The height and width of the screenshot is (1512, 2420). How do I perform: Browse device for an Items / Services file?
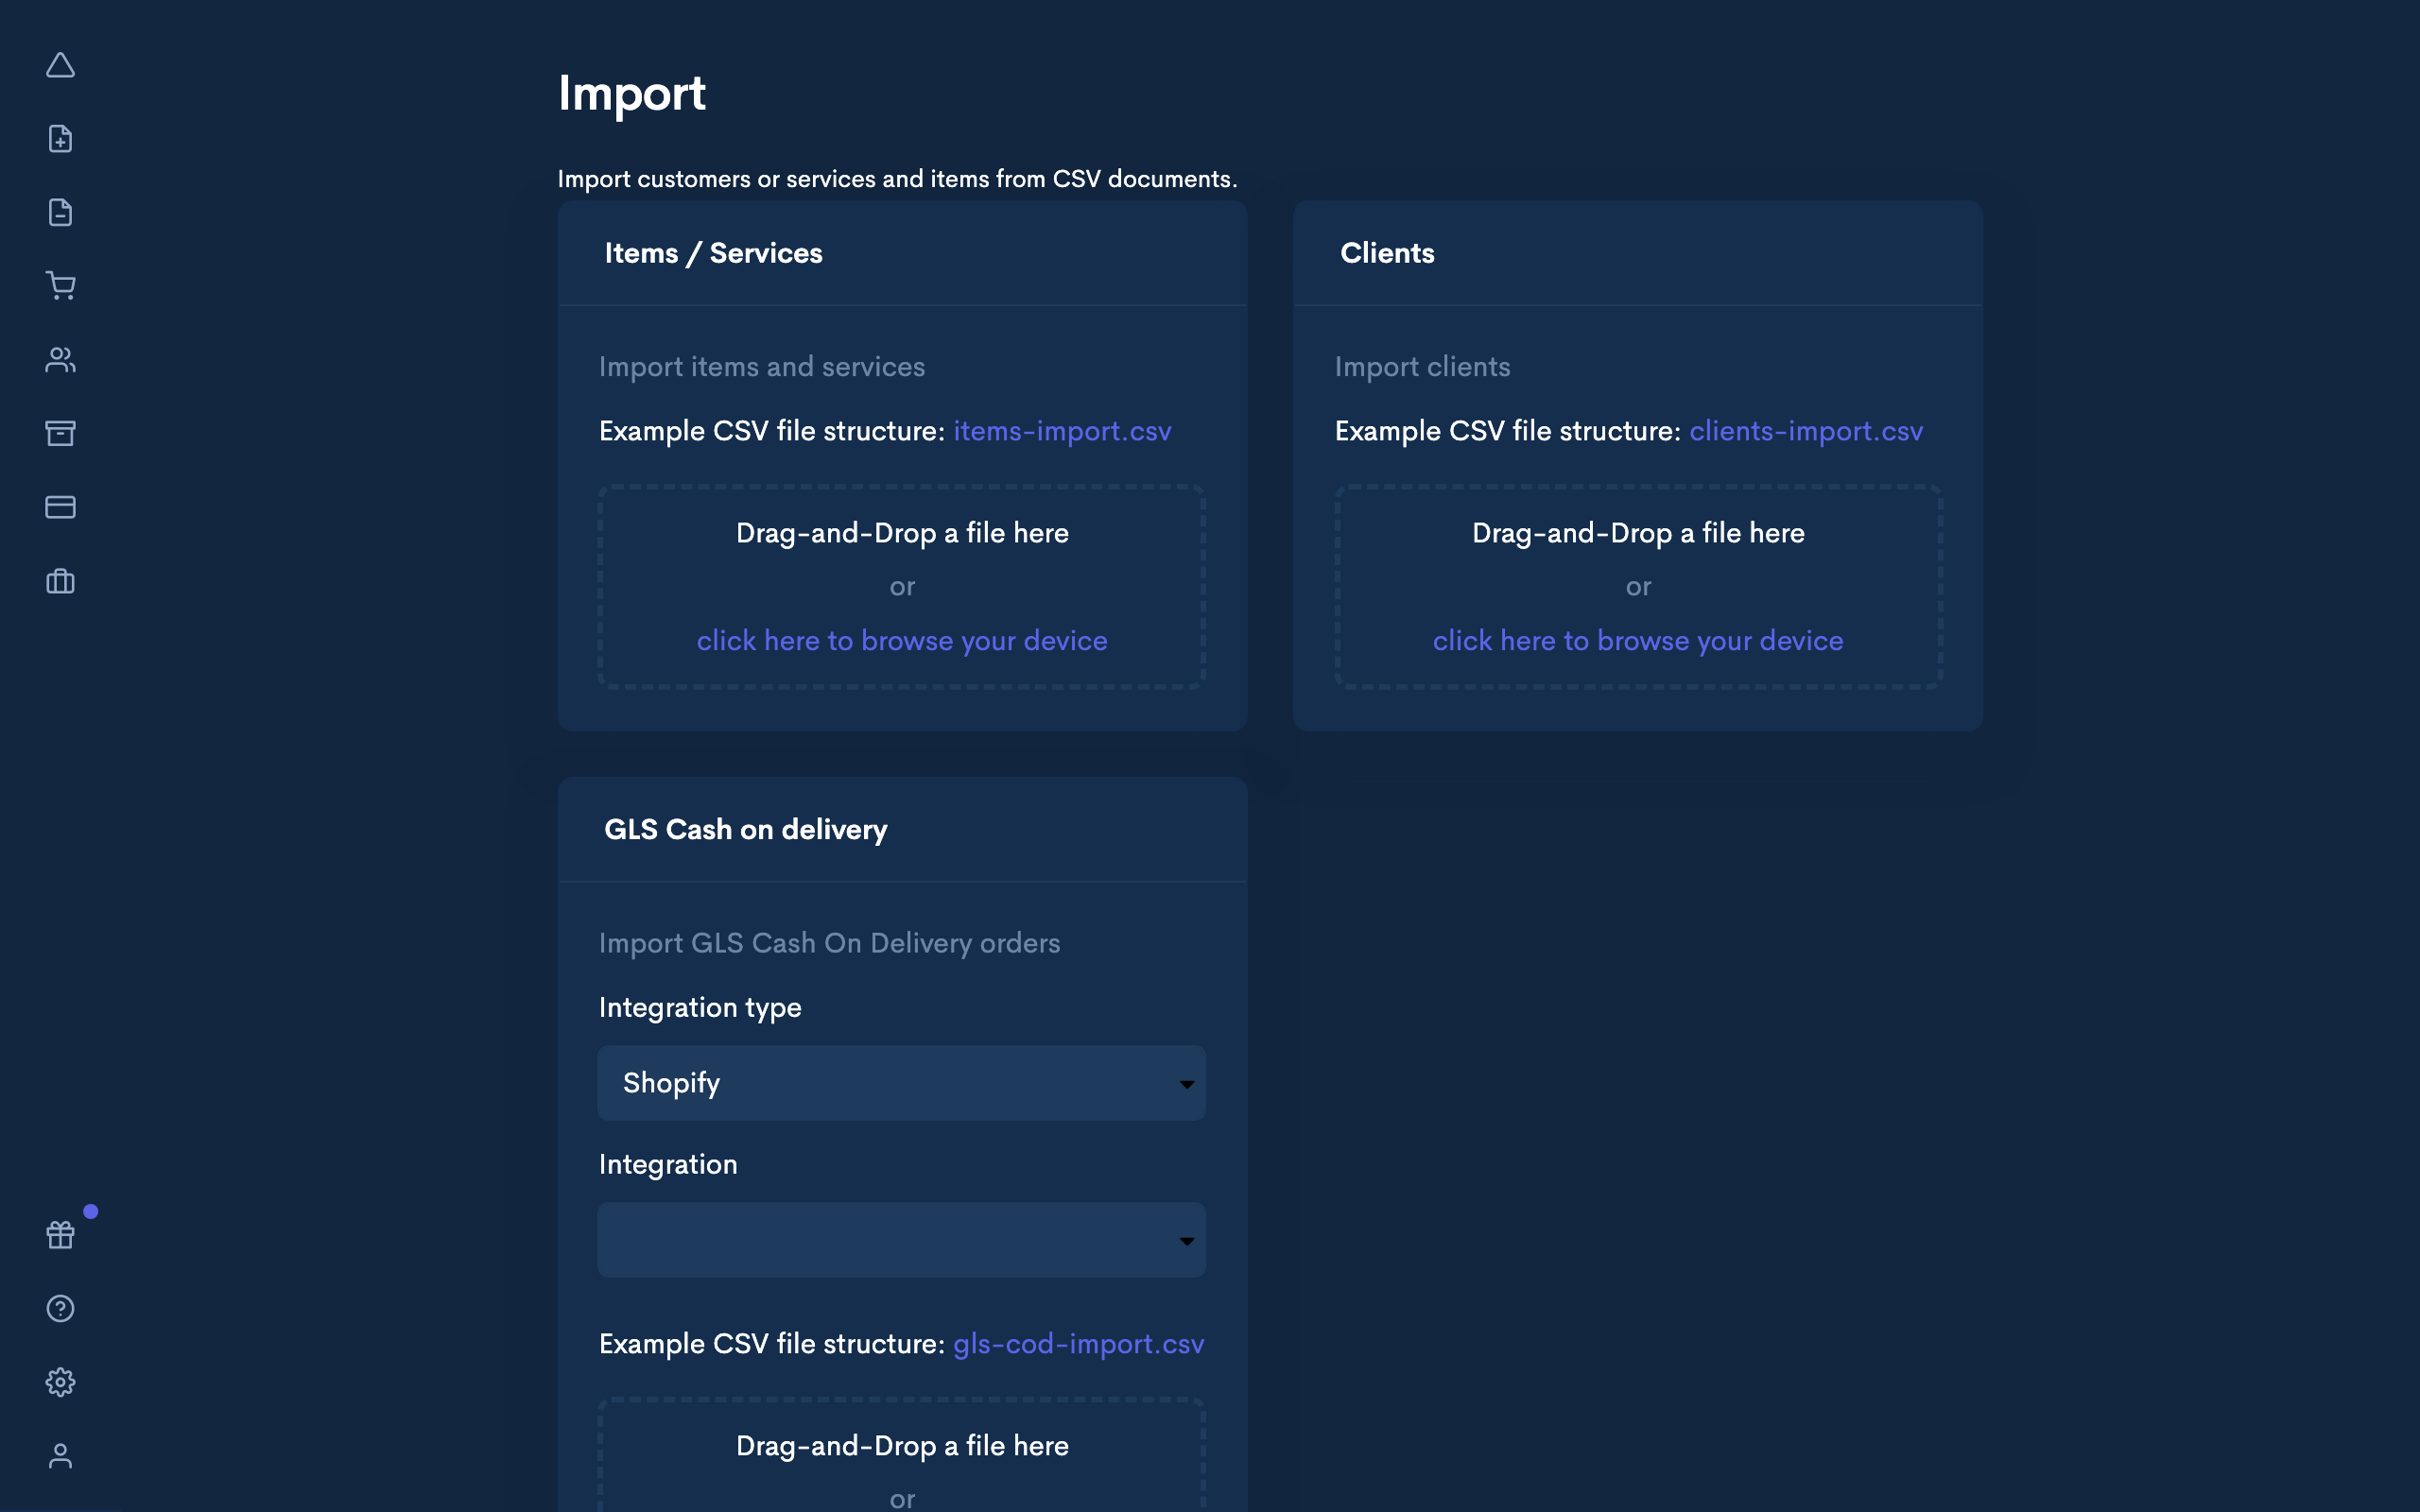[x=901, y=641]
